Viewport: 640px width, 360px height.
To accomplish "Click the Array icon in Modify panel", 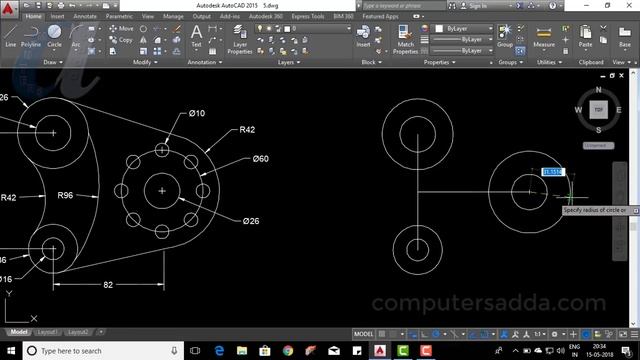I will click(x=157, y=51).
